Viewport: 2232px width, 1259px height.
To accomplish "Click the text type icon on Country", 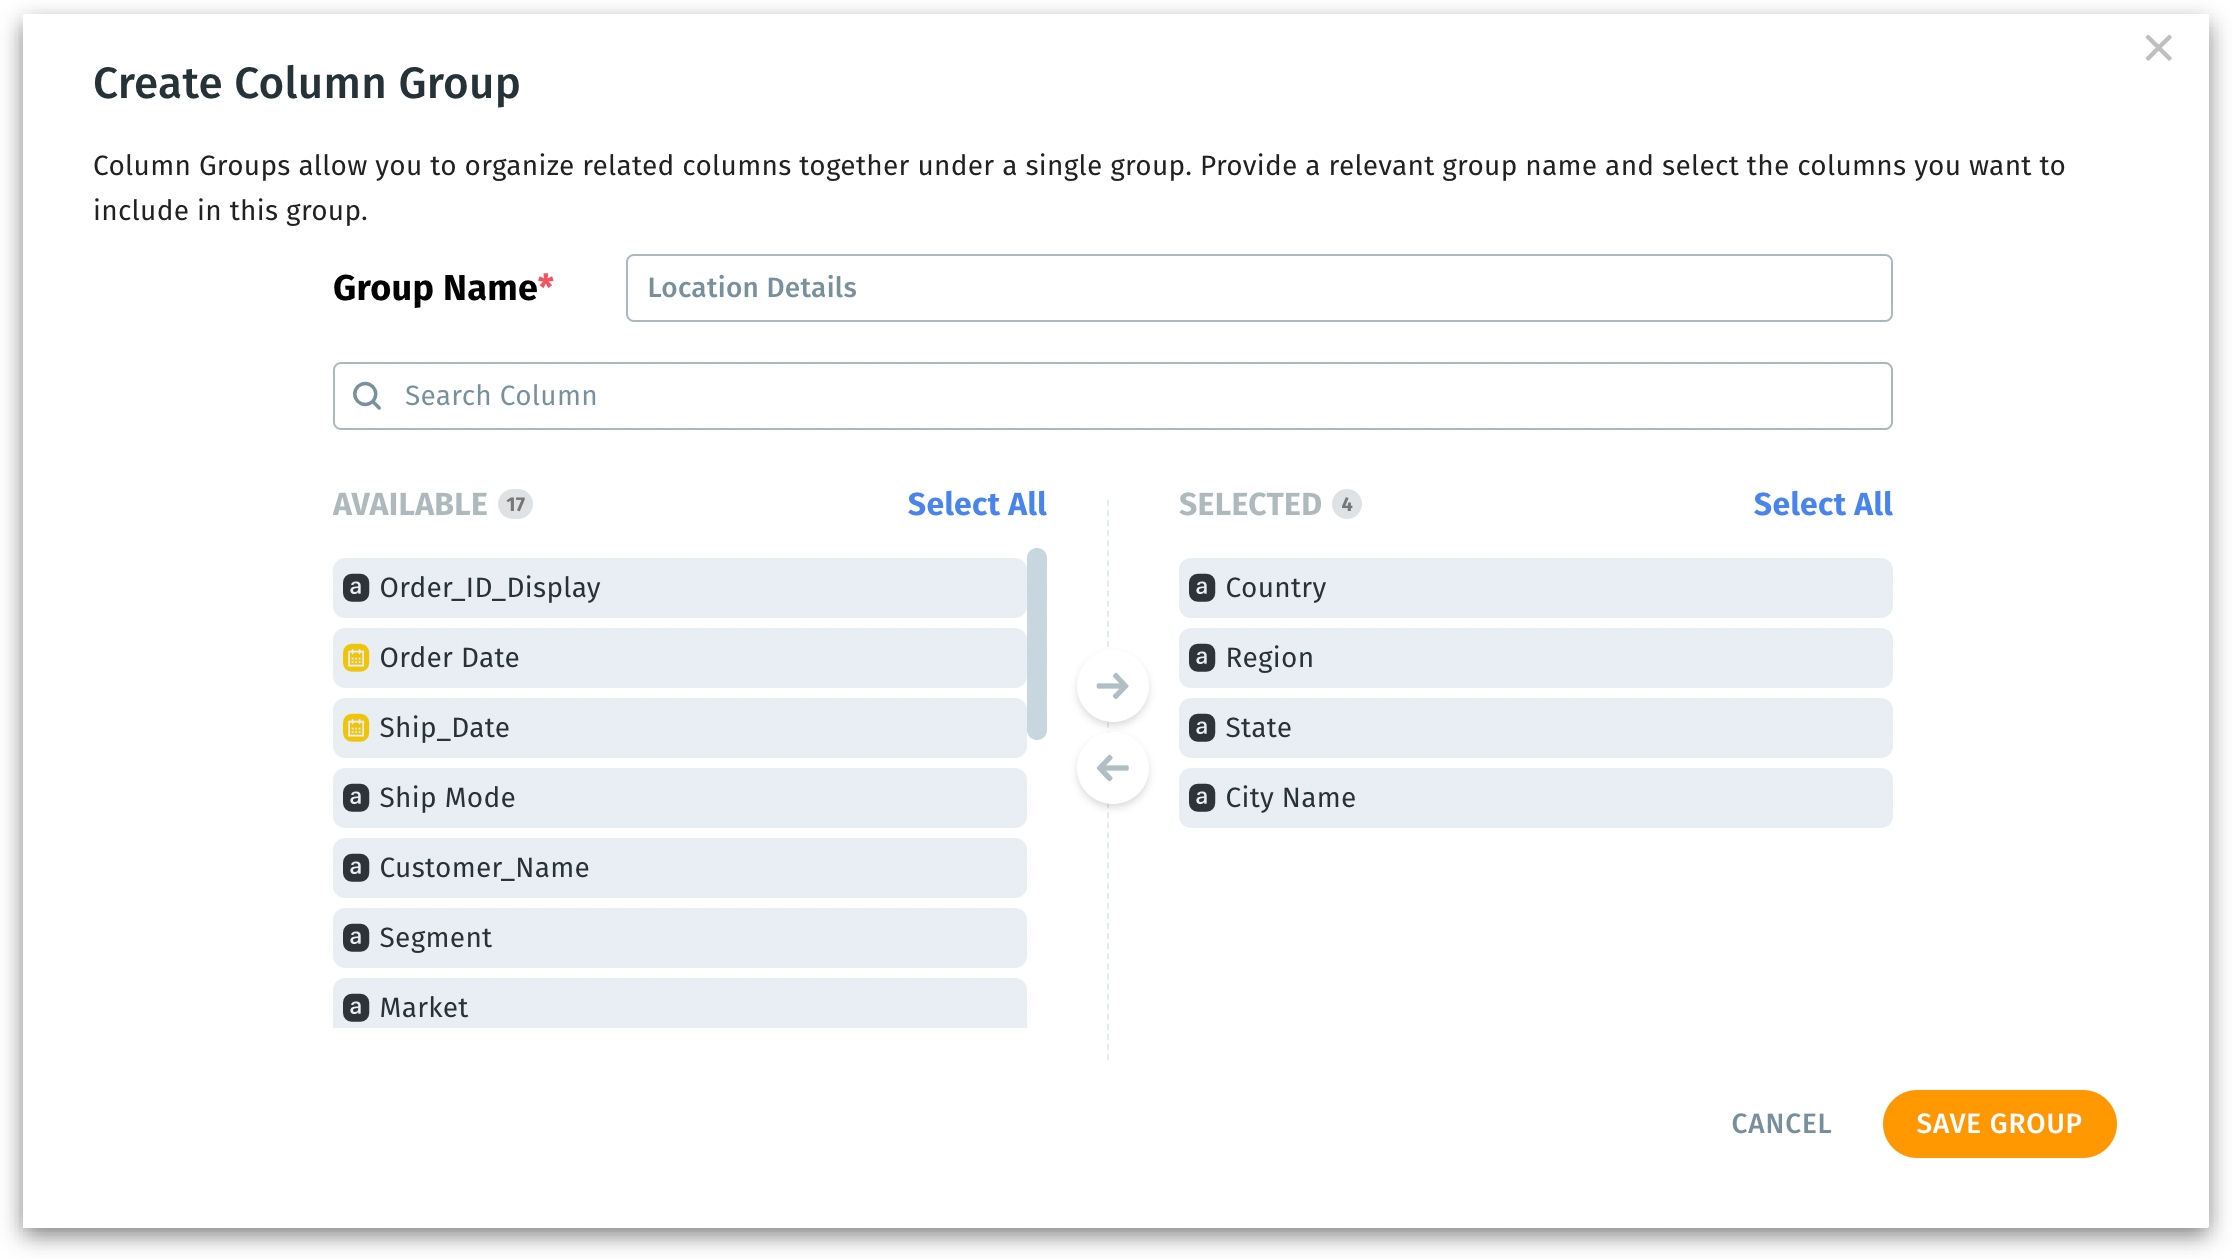I will (x=1202, y=588).
